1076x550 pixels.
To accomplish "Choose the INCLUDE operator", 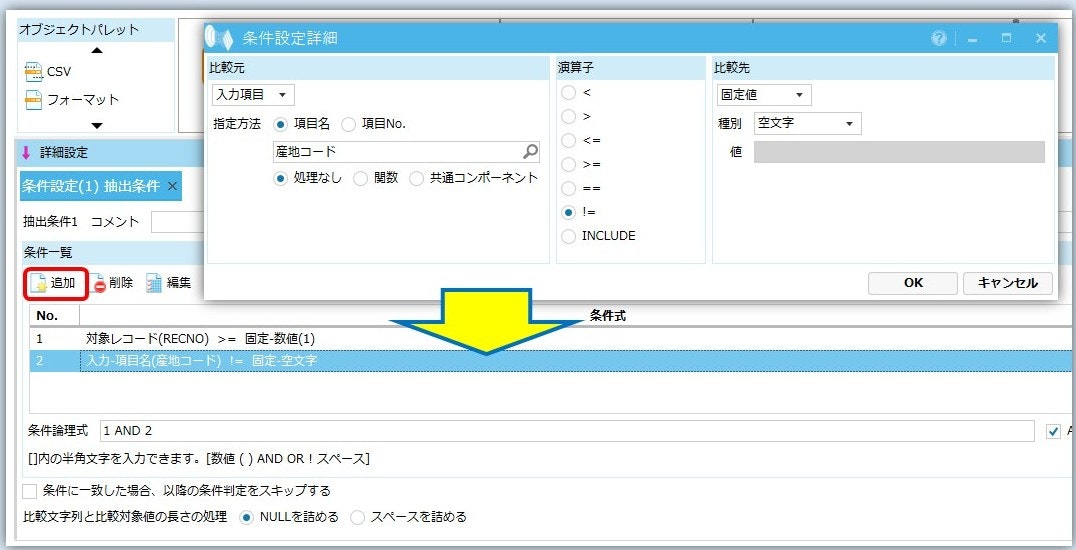I will tap(568, 236).
